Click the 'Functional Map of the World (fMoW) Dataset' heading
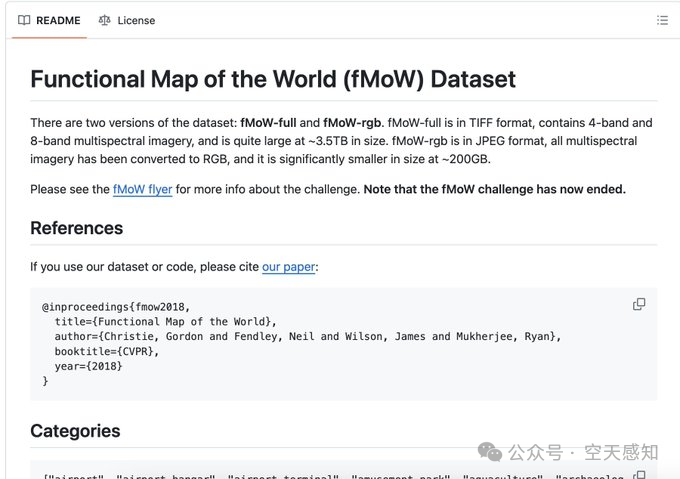Image resolution: width=680 pixels, height=479 pixels. pos(273,79)
